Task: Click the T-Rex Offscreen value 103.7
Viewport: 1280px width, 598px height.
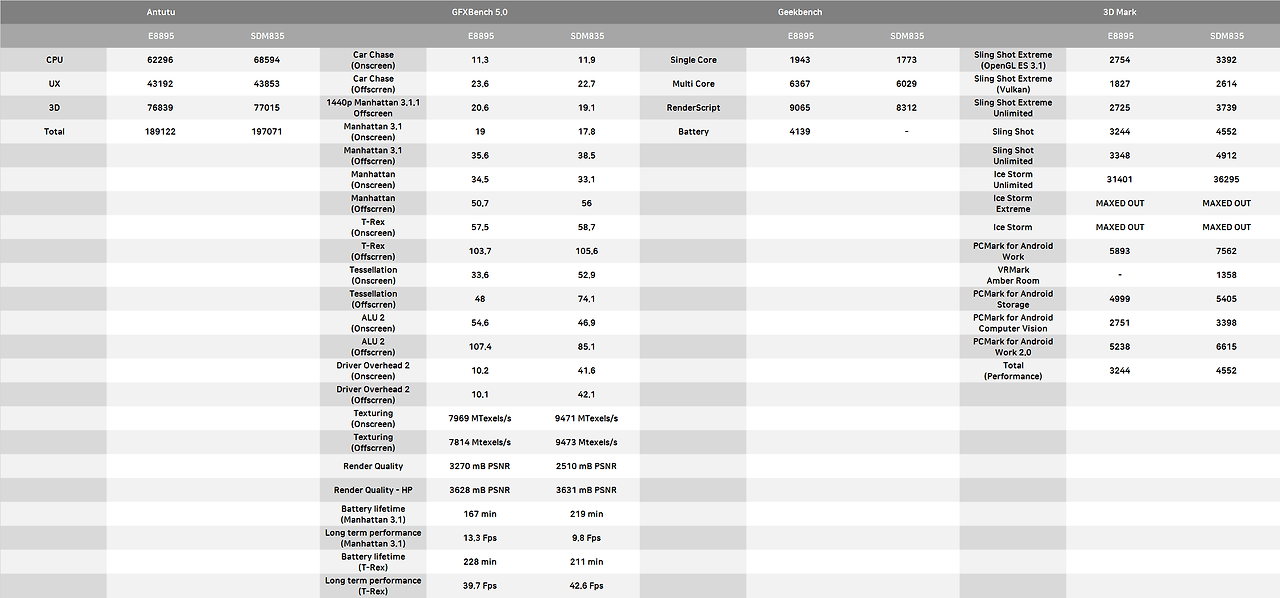Action: pos(480,251)
